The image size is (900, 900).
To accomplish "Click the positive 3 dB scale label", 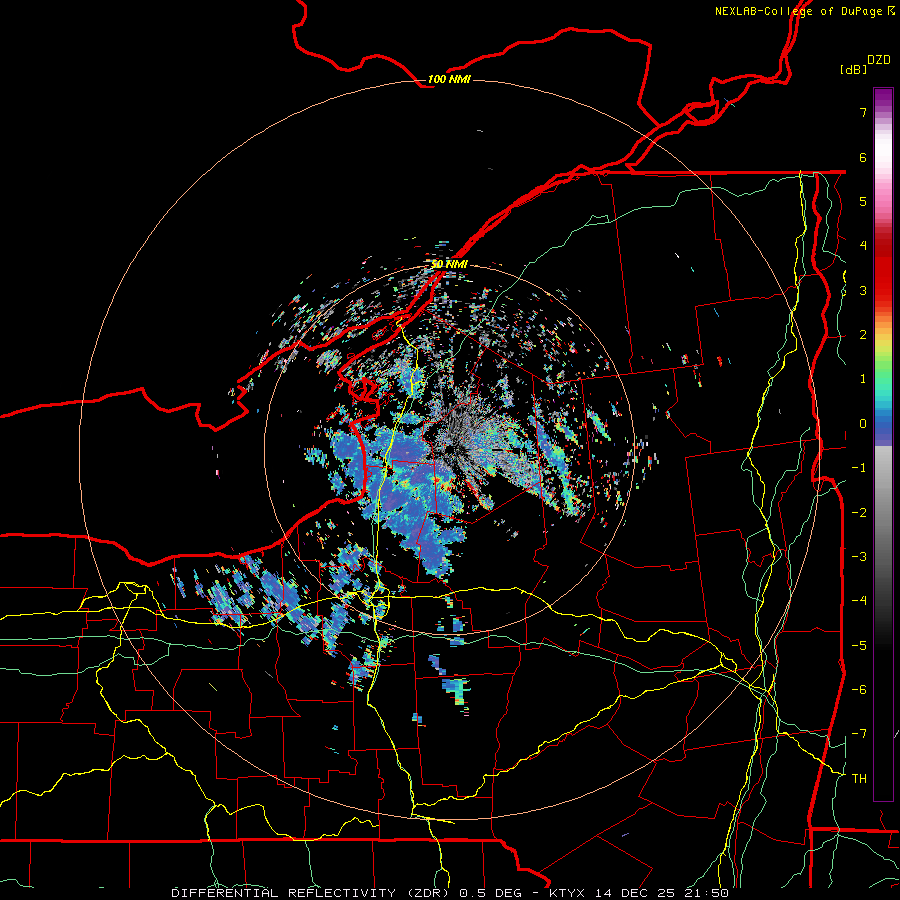I will point(863,290).
